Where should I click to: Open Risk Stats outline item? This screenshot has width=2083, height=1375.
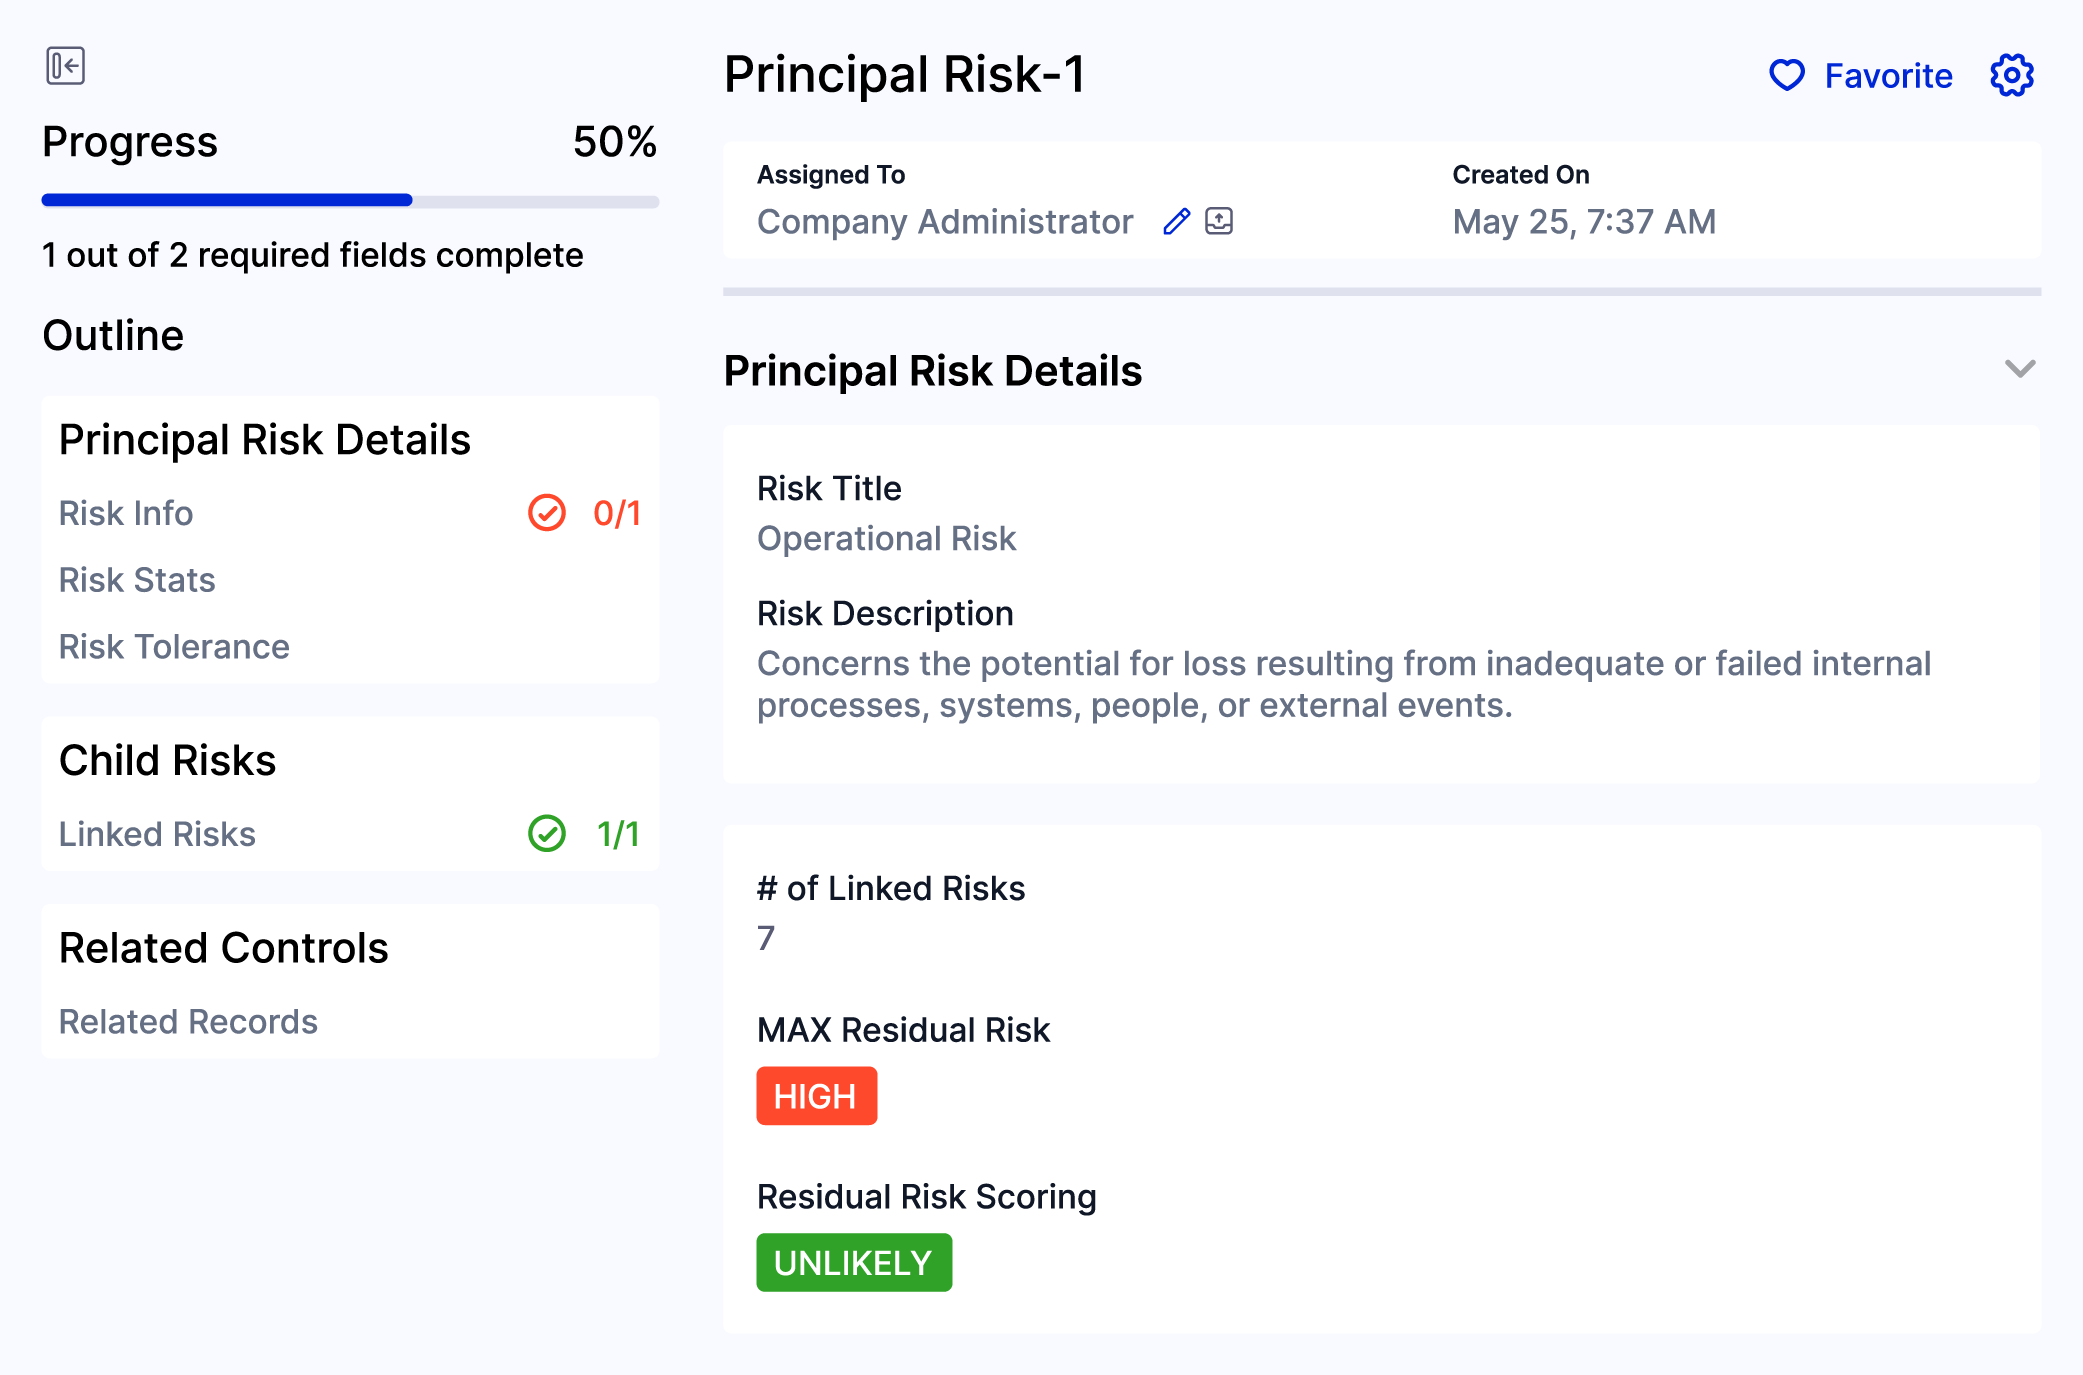(137, 580)
